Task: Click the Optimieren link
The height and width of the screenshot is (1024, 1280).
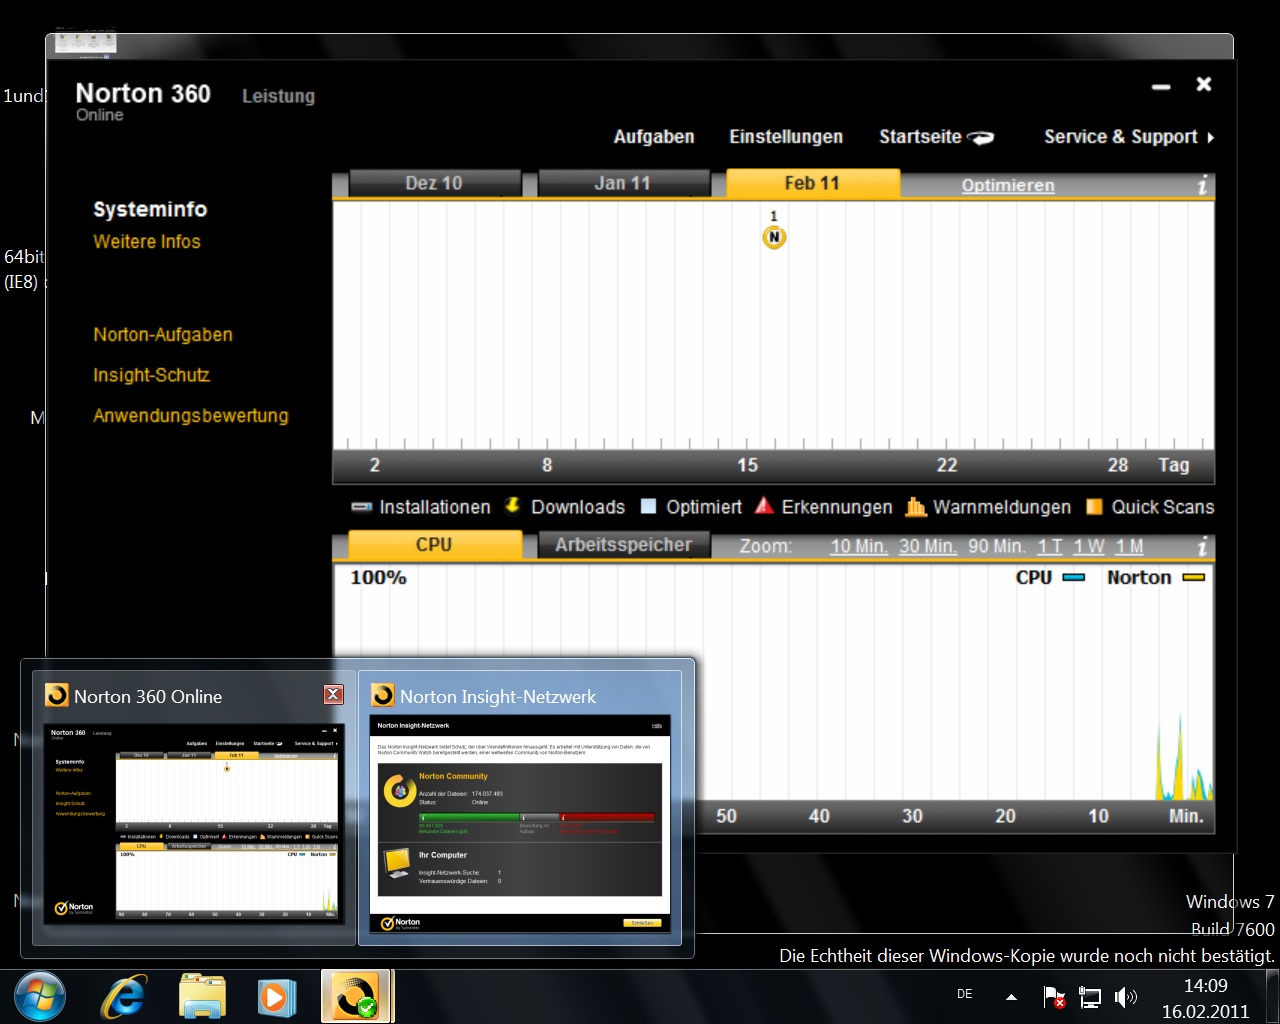Action: [1007, 185]
